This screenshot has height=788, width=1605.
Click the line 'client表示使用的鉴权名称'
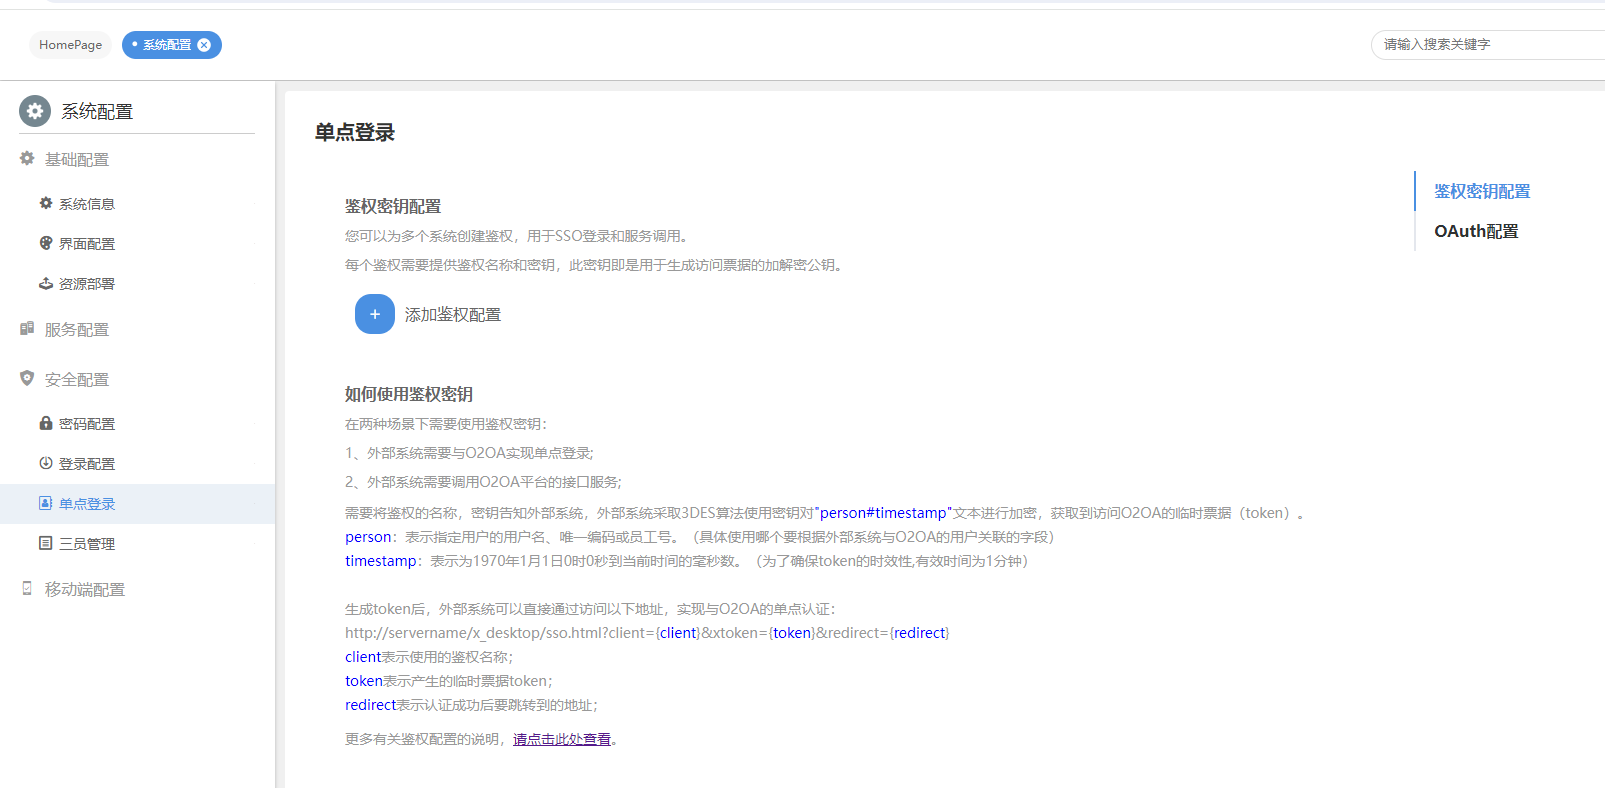[x=429, y=657]
